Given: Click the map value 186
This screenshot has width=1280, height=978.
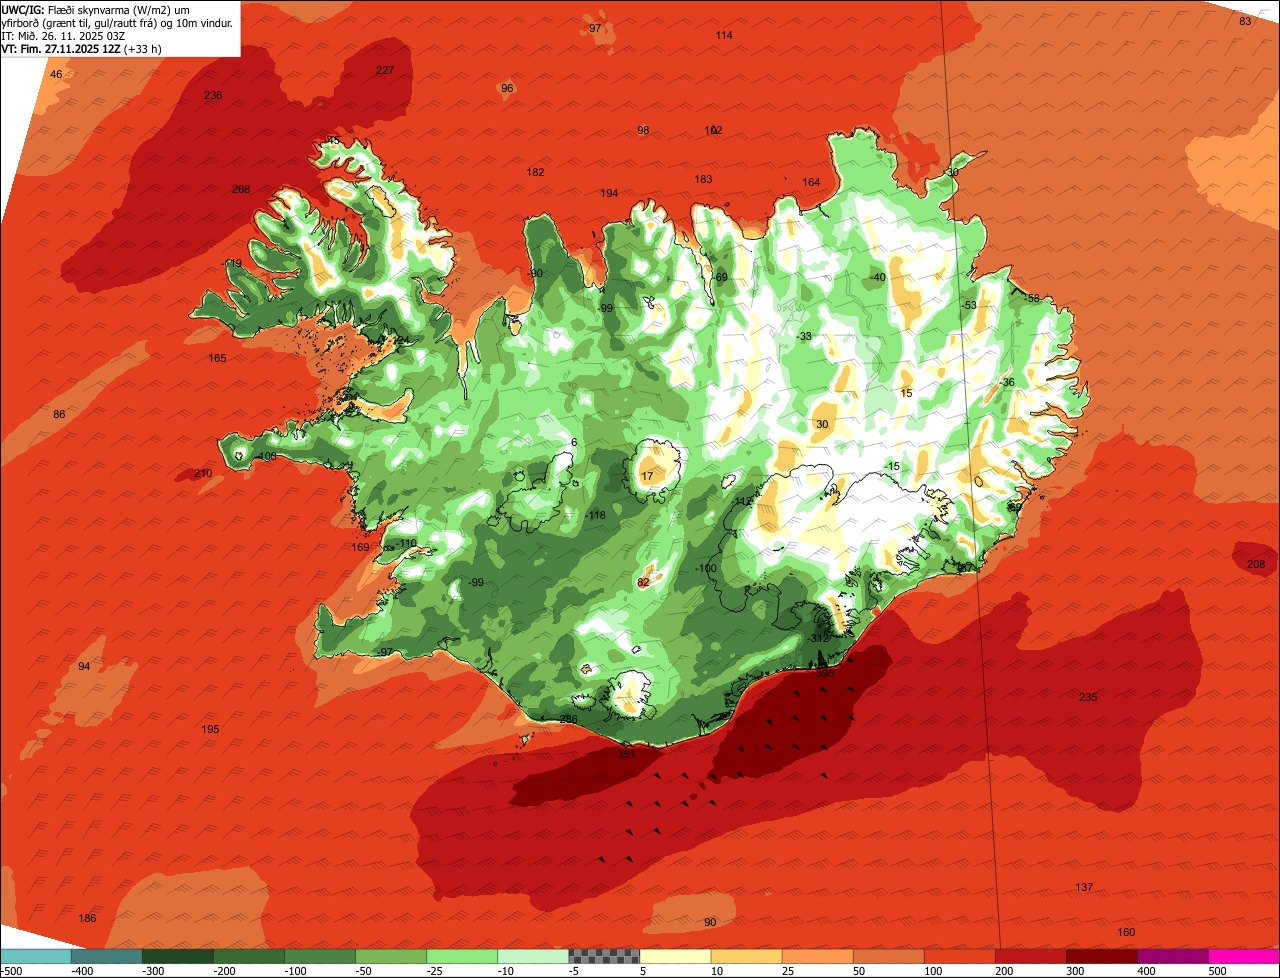Looking at the screenshot, I should pos(87,918).
